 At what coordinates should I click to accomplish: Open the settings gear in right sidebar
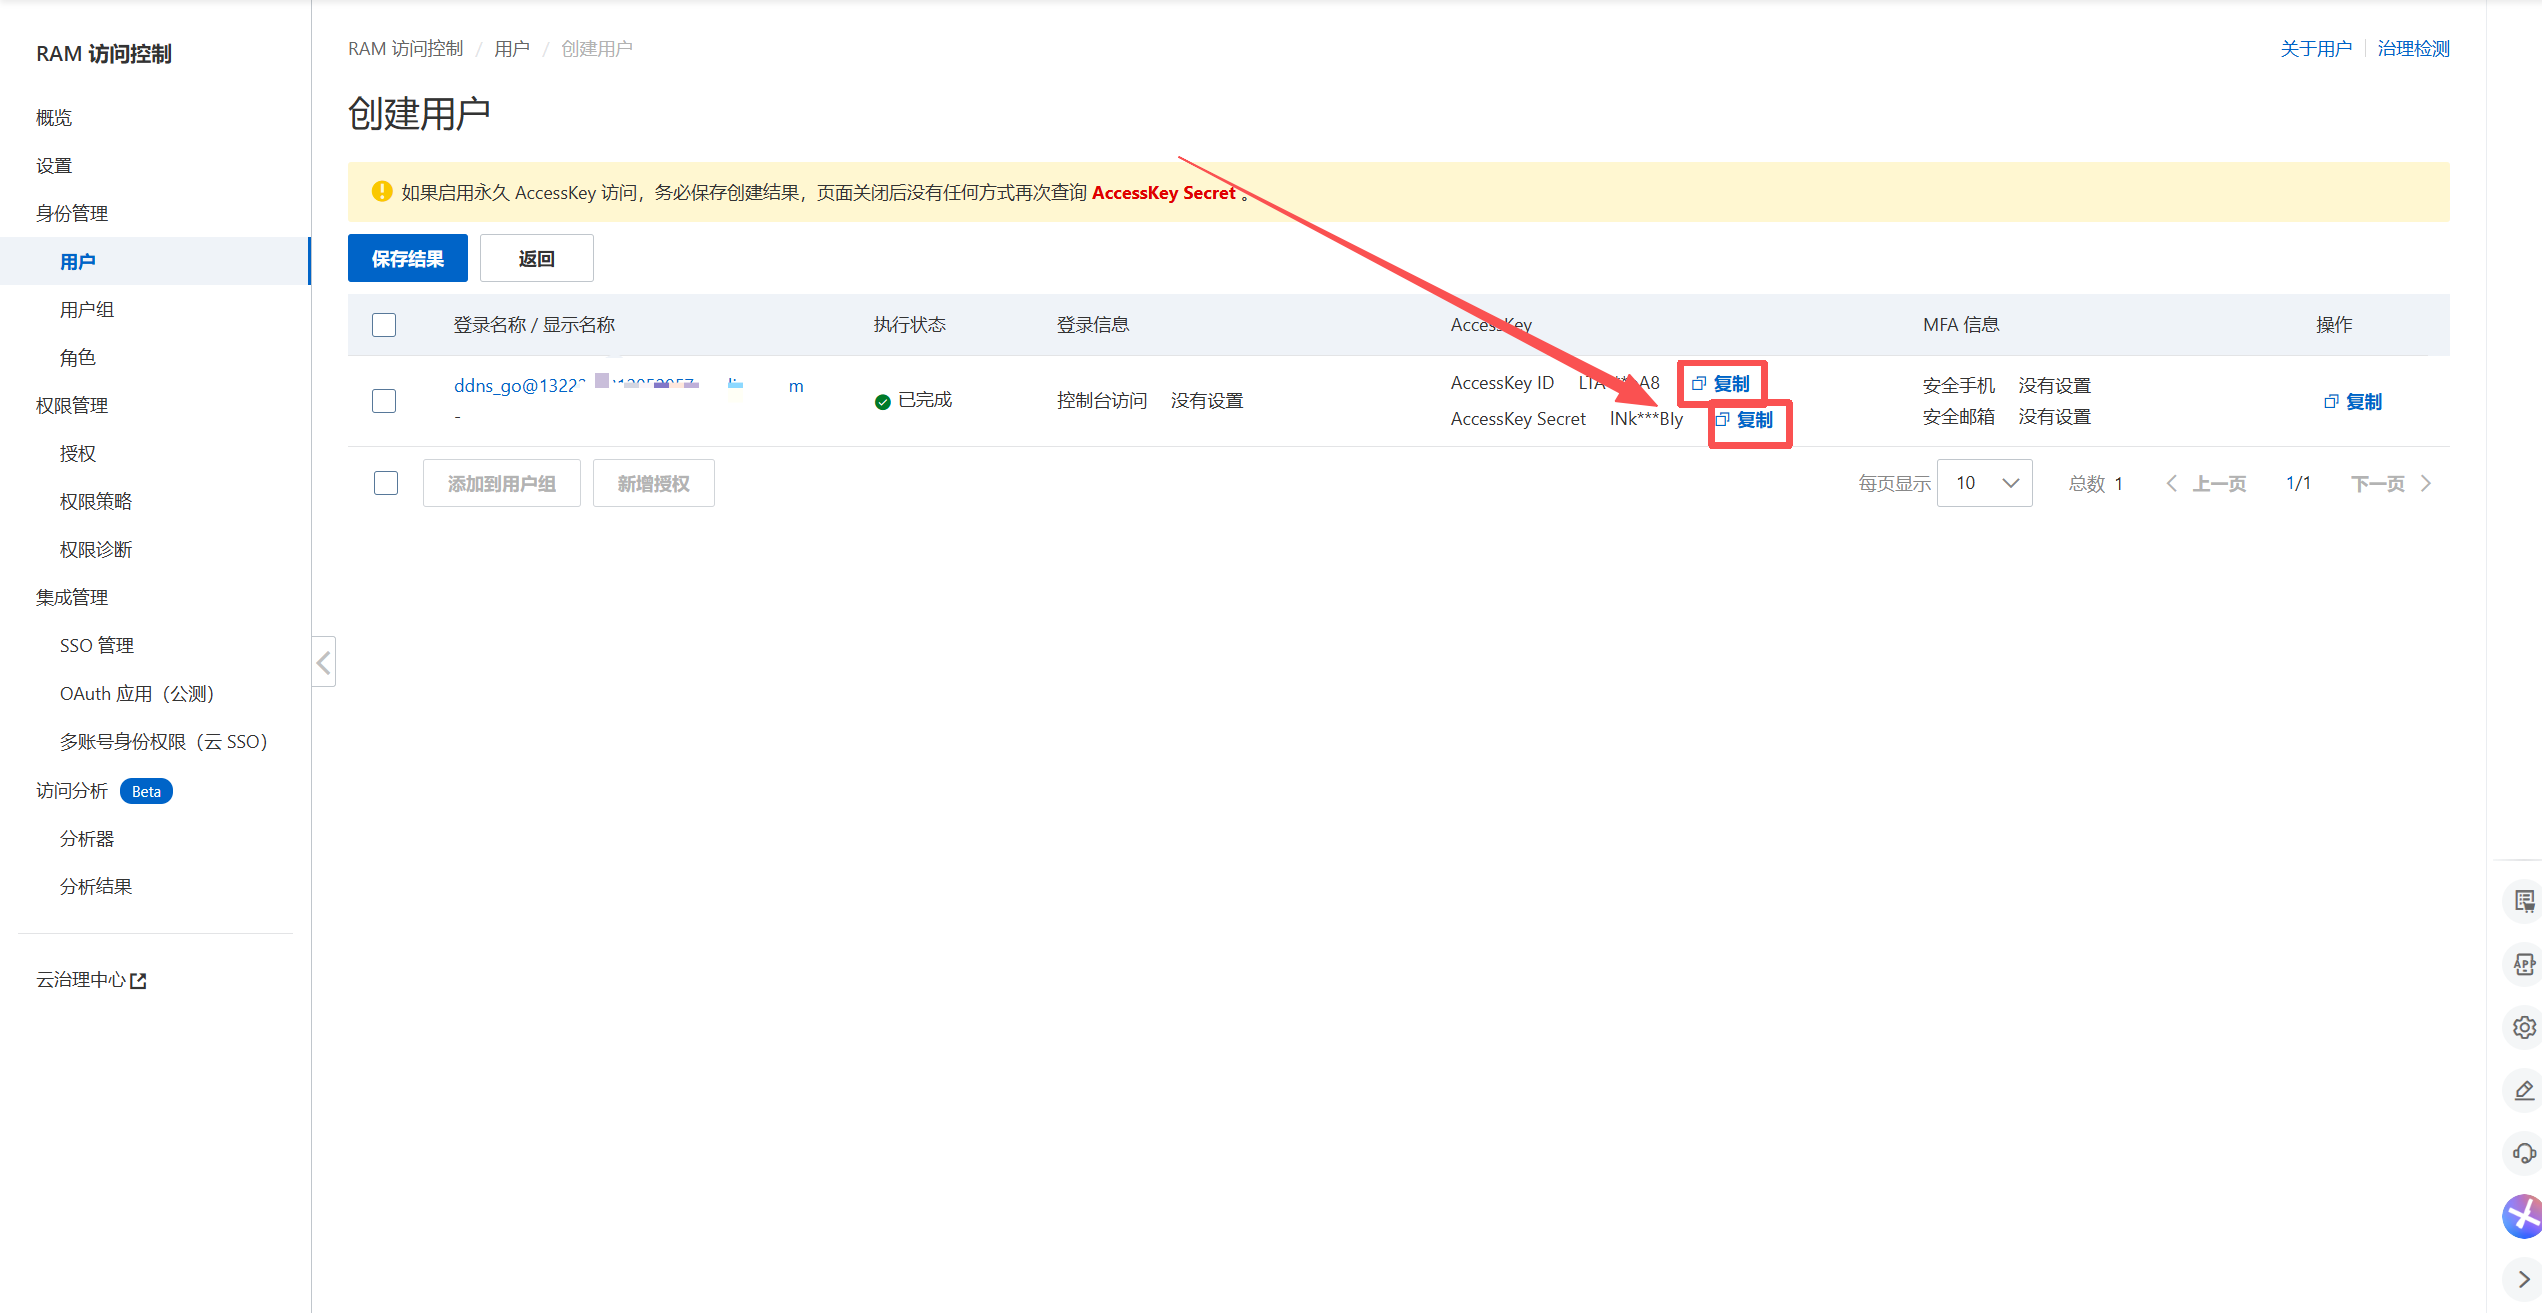[2524, 1027]
